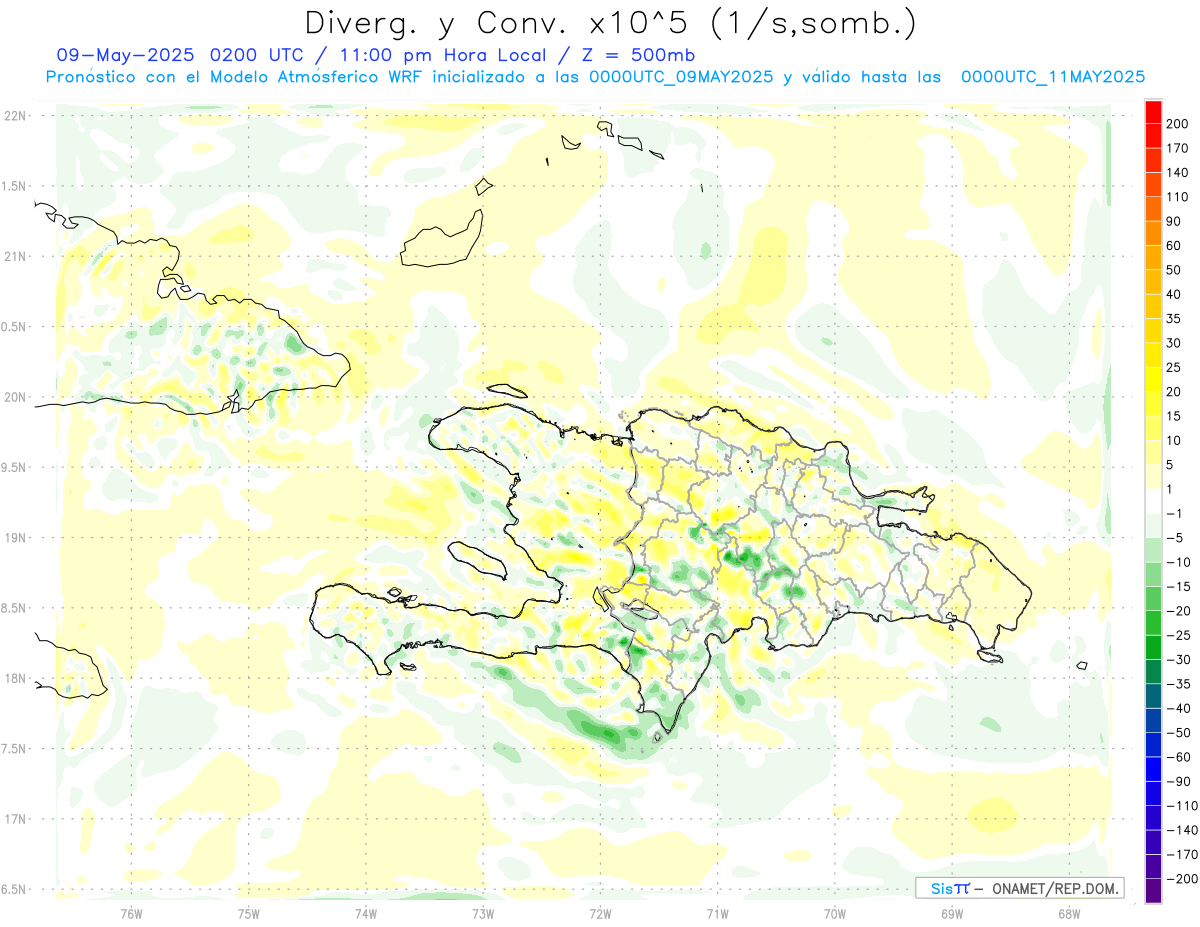Click the '21N' latitude label

pos(15,256)
